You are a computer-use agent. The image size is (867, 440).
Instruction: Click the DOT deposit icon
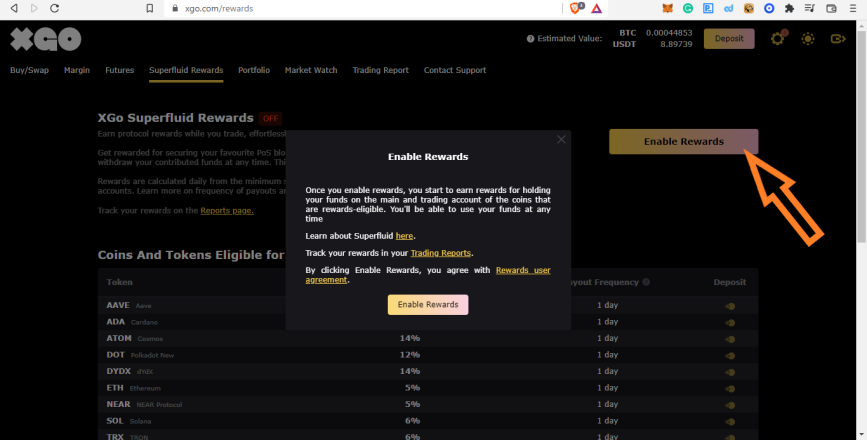coord(730,355)
